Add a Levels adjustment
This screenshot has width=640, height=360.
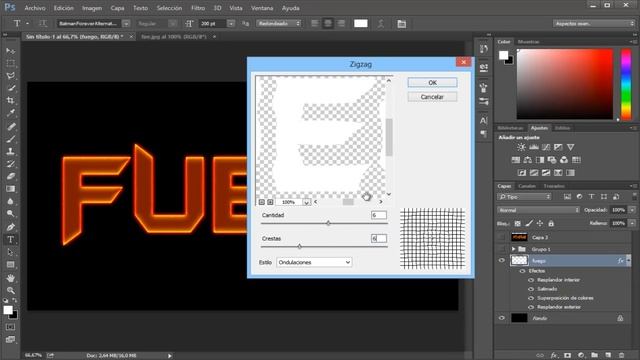pos(533,147)
